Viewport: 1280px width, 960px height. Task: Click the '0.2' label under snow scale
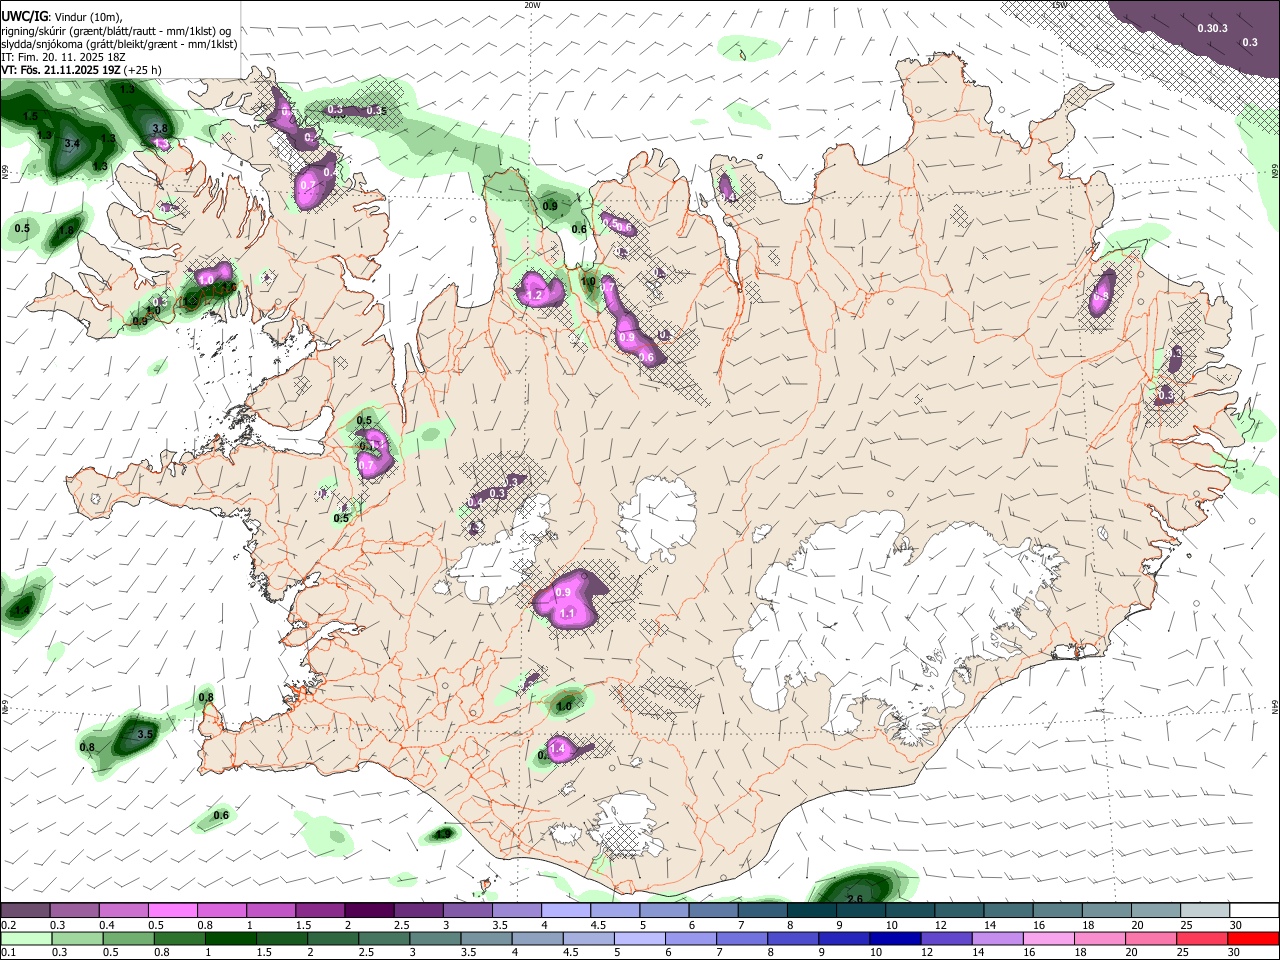pyautogui.click(x=9, y=925)
